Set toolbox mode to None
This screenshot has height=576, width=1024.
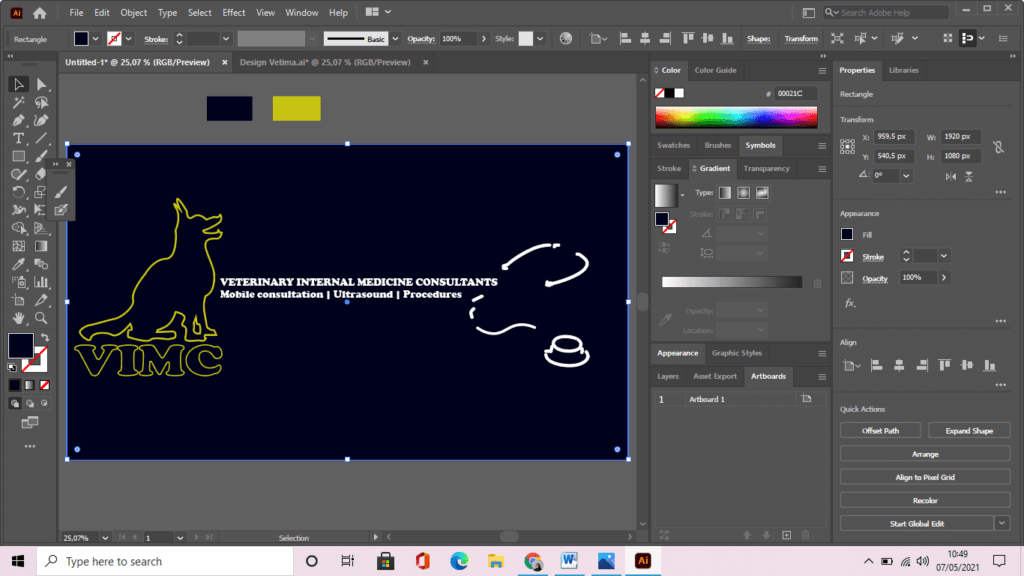[44, 385]
